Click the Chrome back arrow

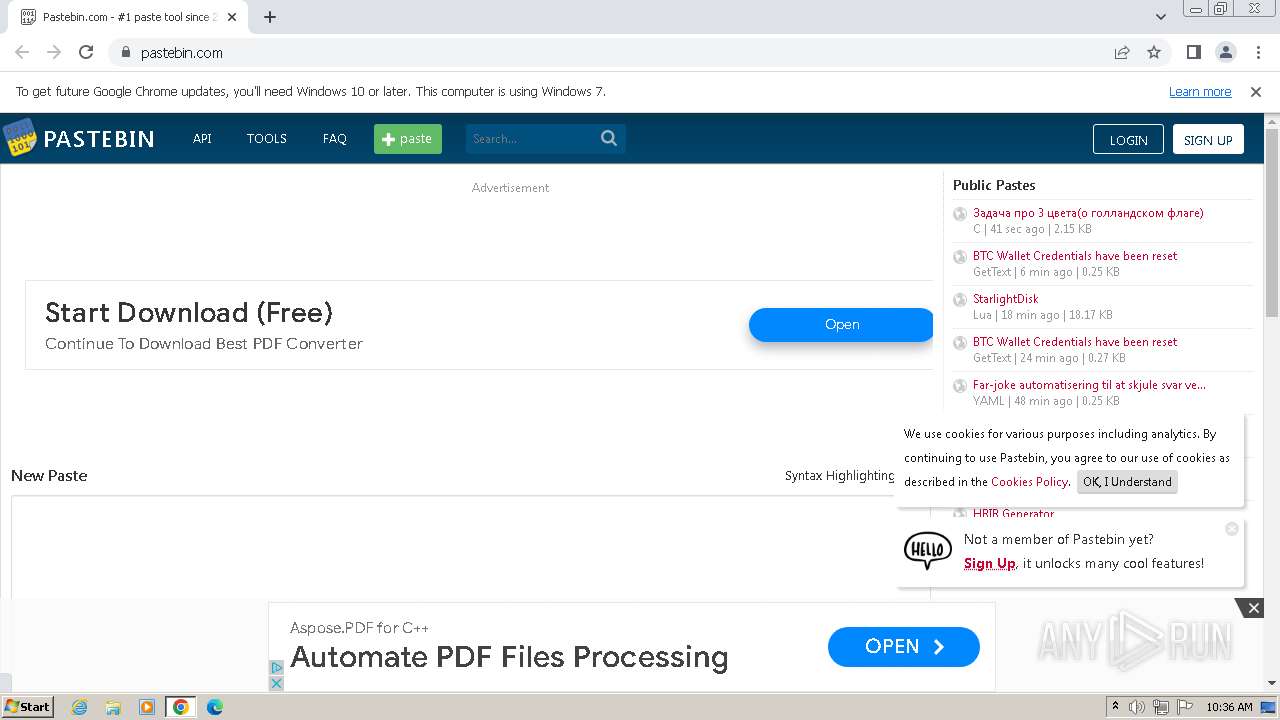click(x=22, y=52)
